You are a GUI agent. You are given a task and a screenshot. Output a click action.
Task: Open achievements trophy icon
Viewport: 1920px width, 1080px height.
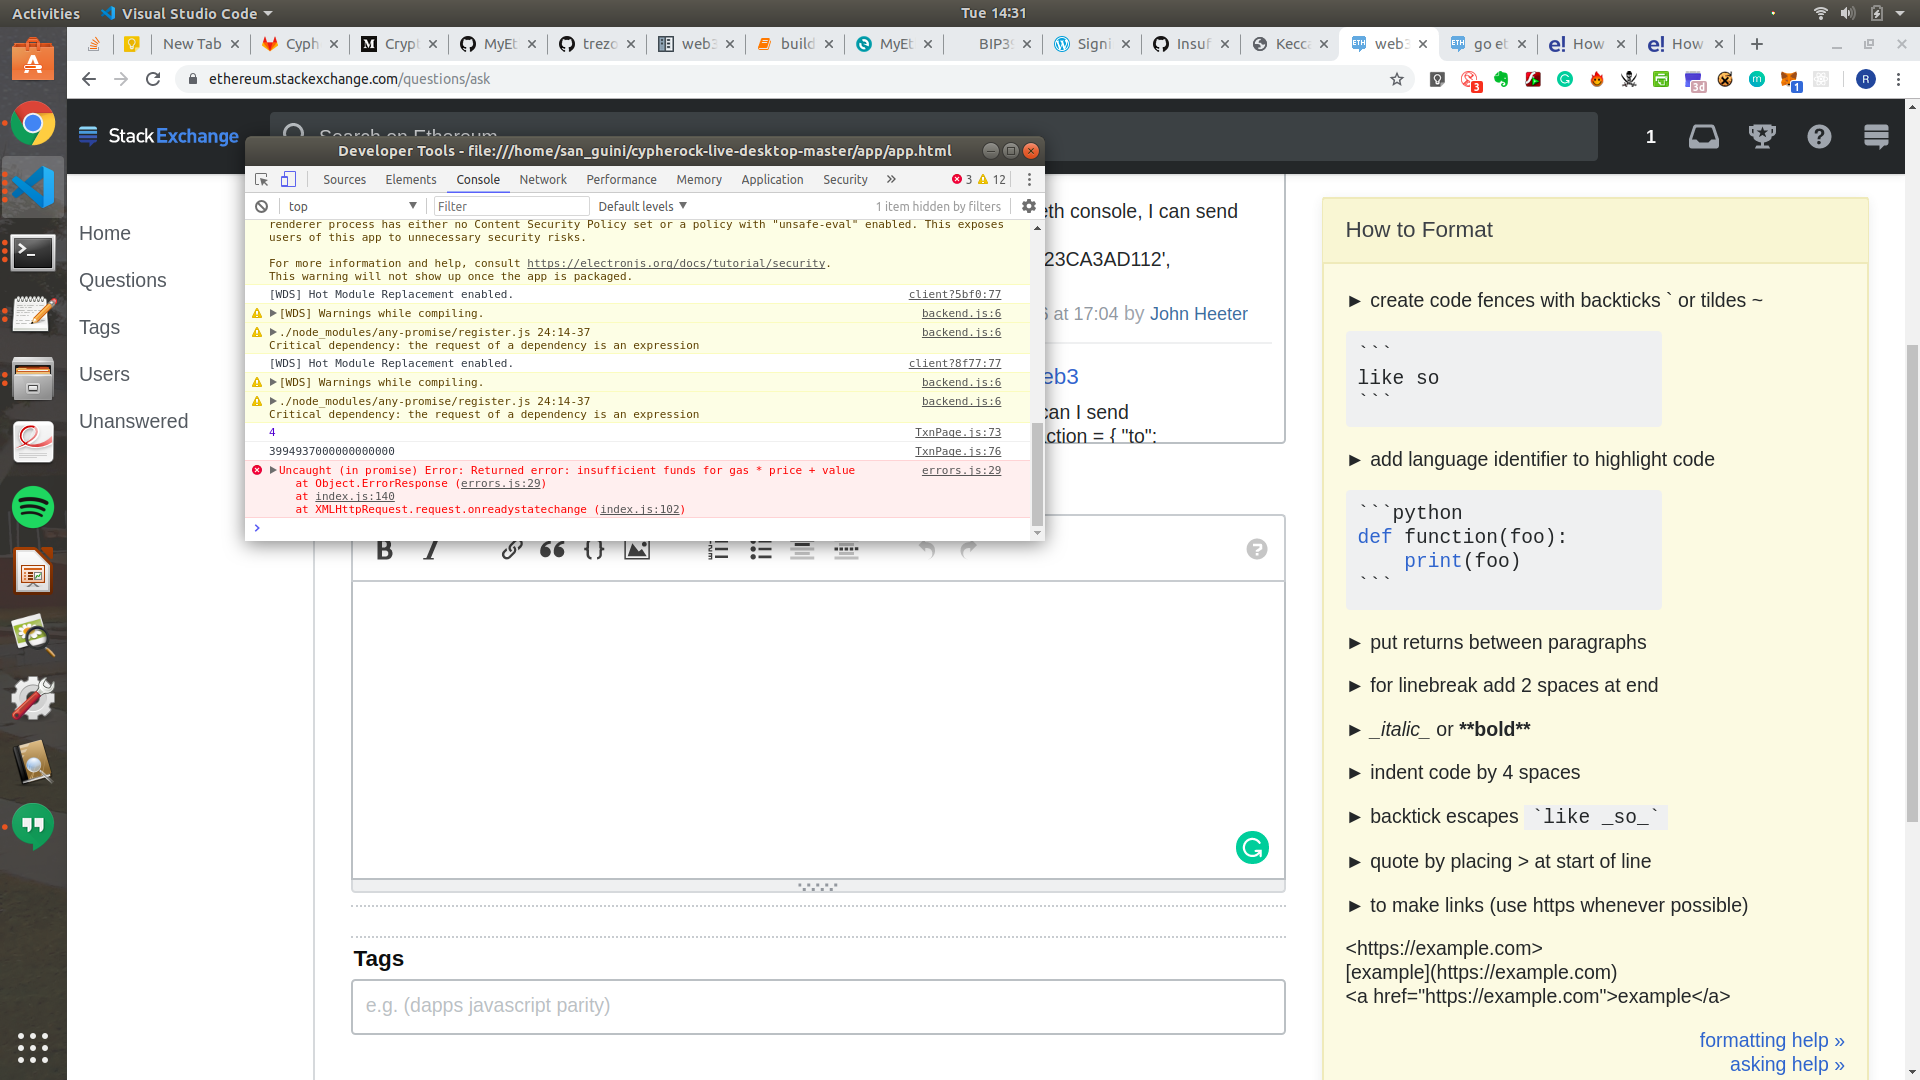(1762, 137)
